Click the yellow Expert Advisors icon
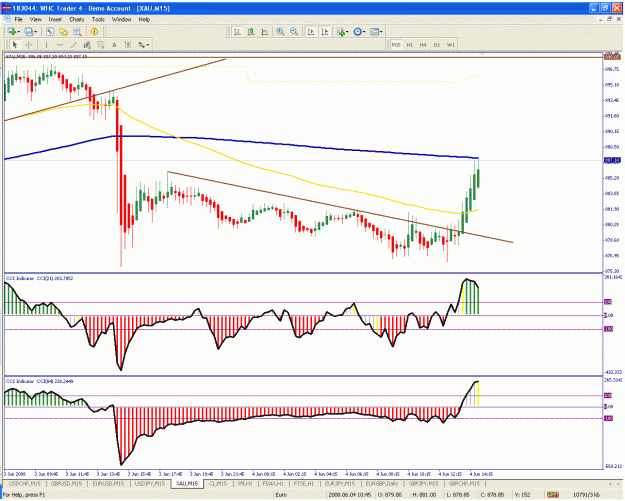The width and height of the screenshot is (625, 501). click(x=94, y=31)
